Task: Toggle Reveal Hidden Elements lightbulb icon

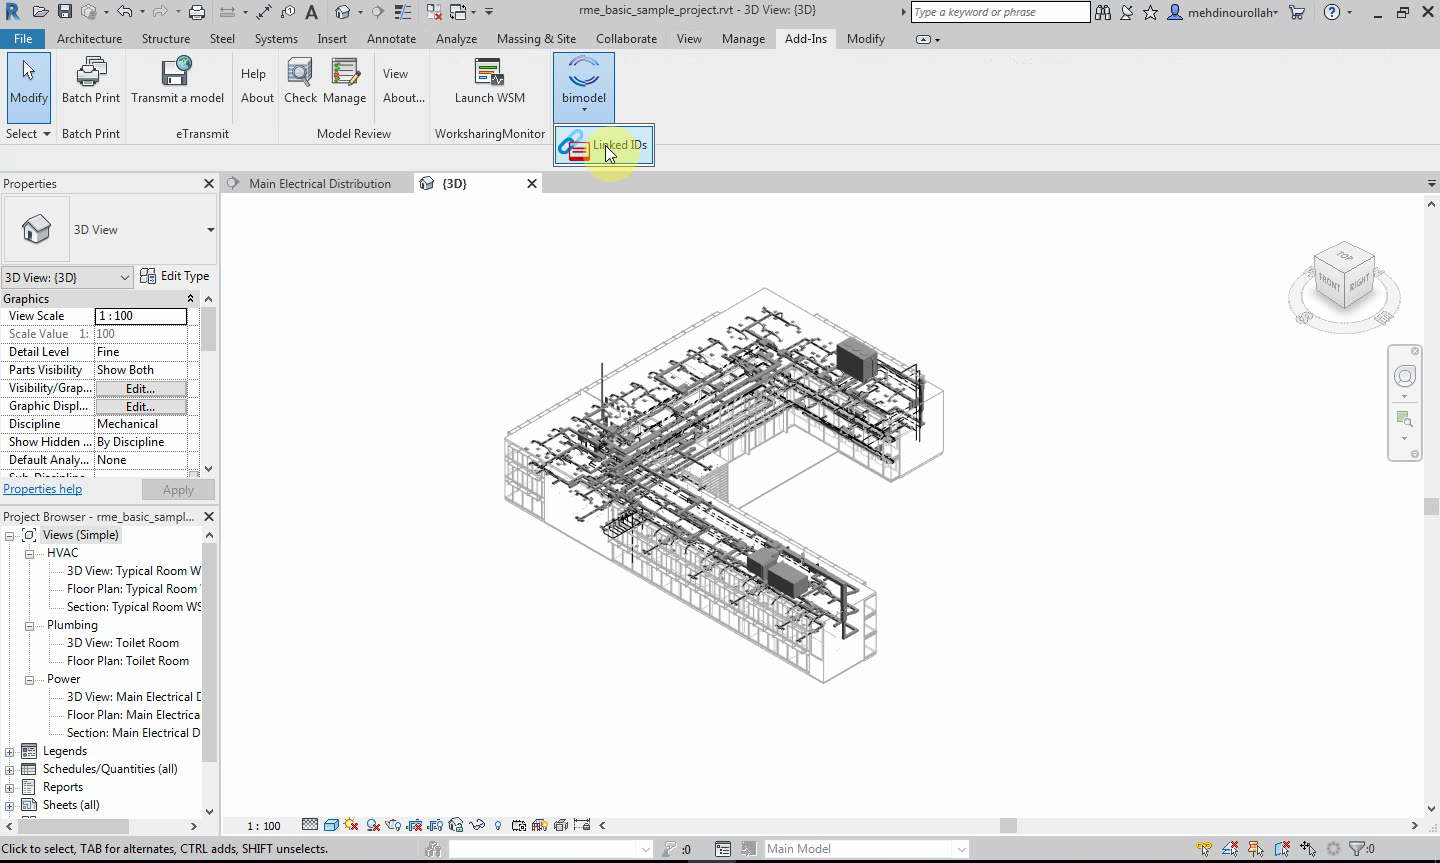Action: [498, 826]
